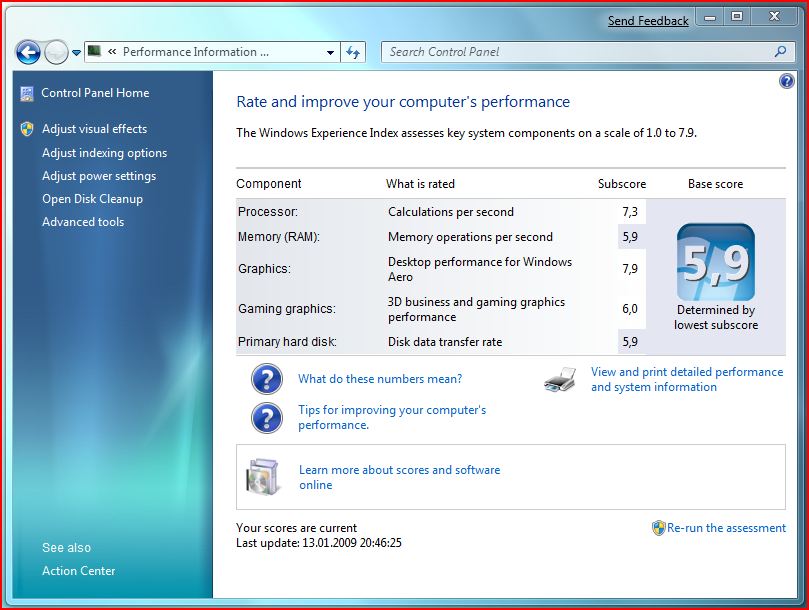Click the Gaming graphics row label

[287, 309]
